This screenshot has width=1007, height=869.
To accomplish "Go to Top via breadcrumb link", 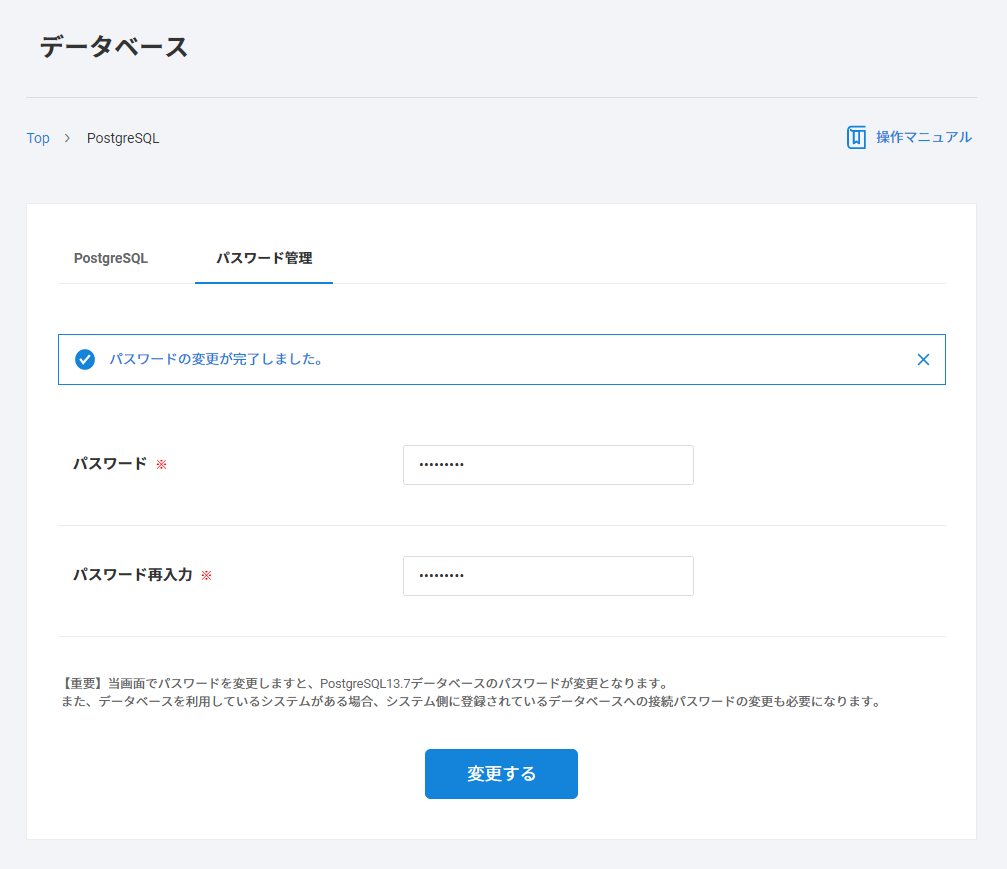I will click(38, 138).
